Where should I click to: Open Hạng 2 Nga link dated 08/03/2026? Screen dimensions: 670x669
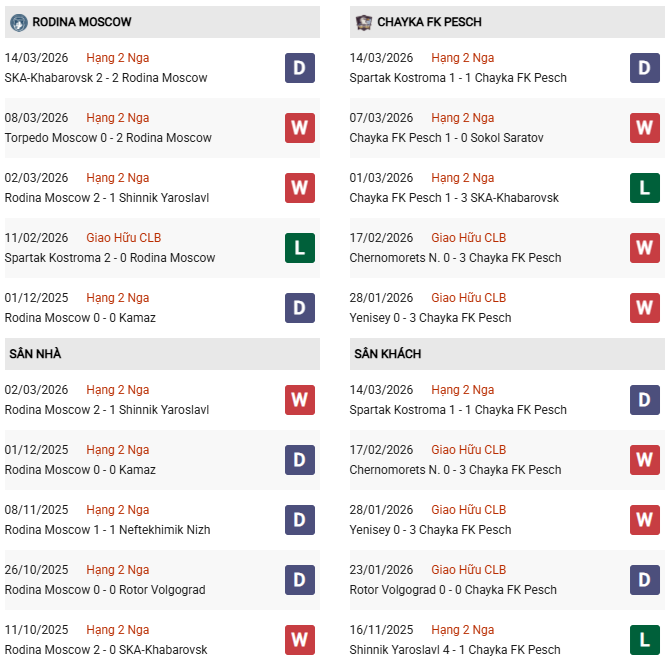tap(117, 118)
